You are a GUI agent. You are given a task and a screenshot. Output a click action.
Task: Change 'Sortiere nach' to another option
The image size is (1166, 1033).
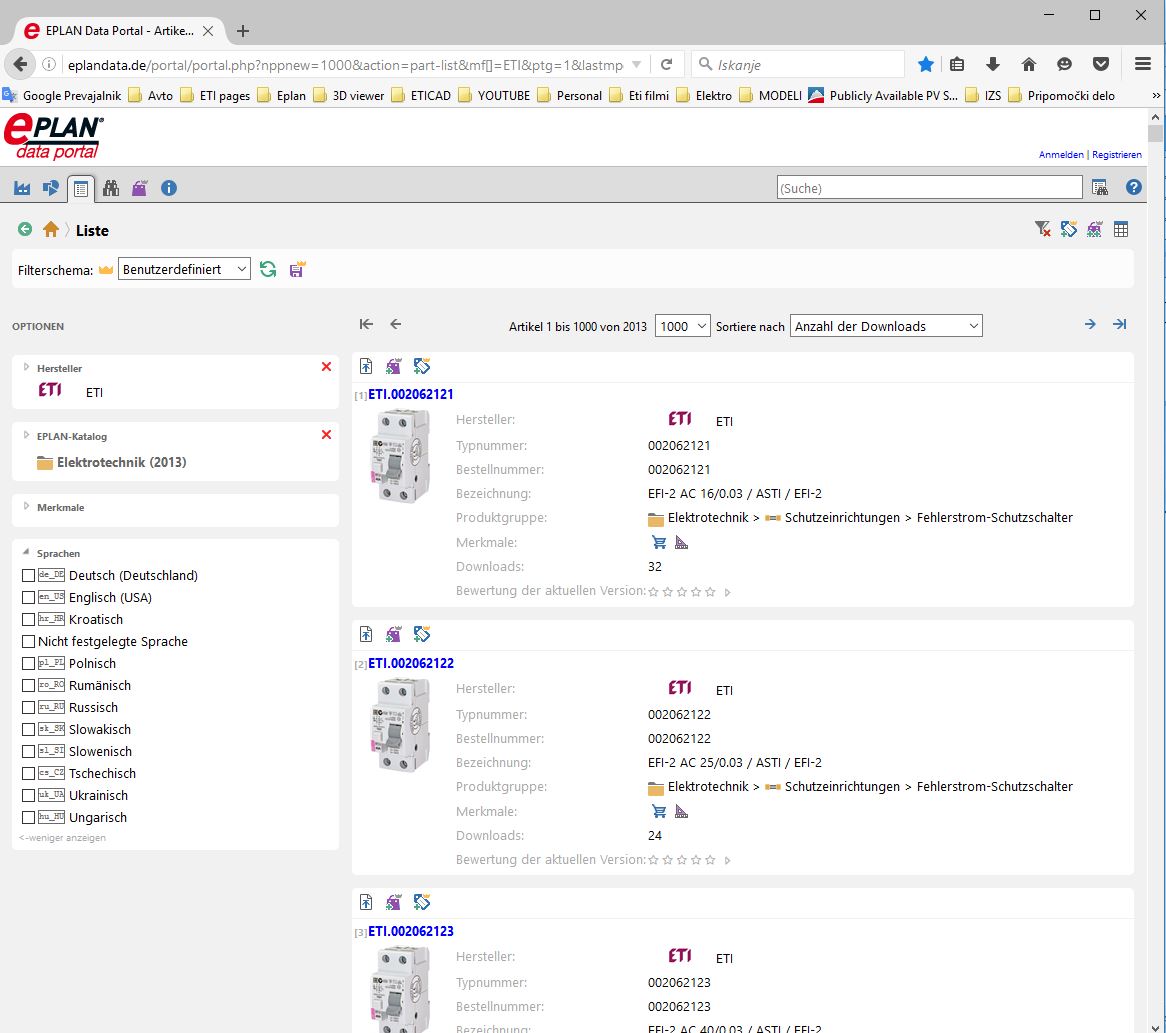tap(885, 325)
